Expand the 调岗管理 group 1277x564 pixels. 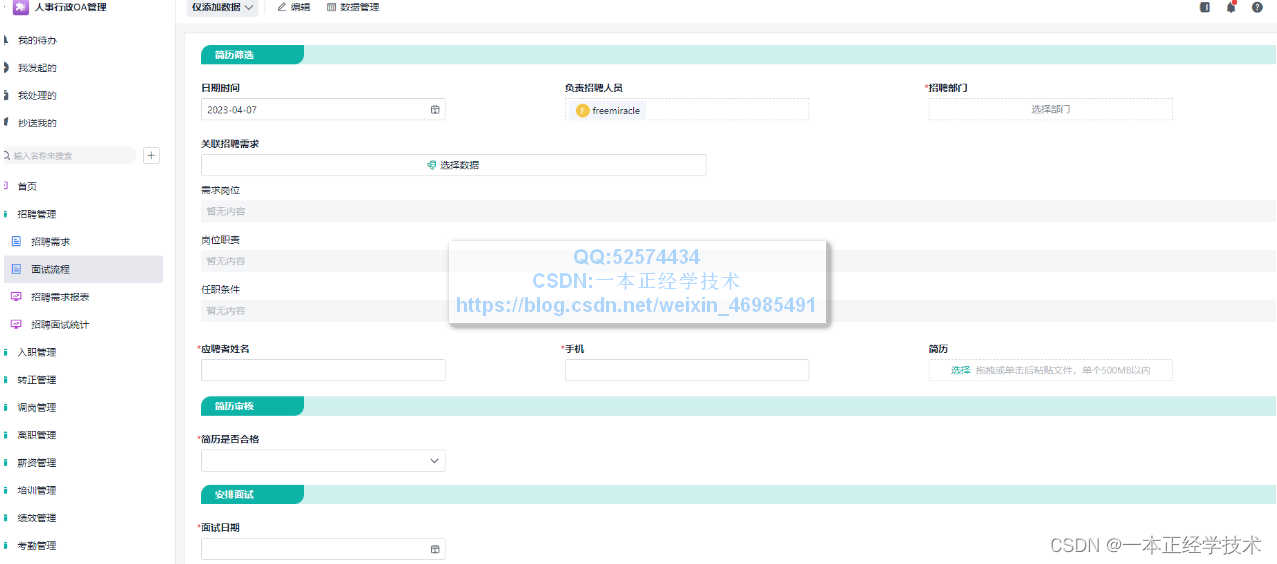tap(36, 407)
